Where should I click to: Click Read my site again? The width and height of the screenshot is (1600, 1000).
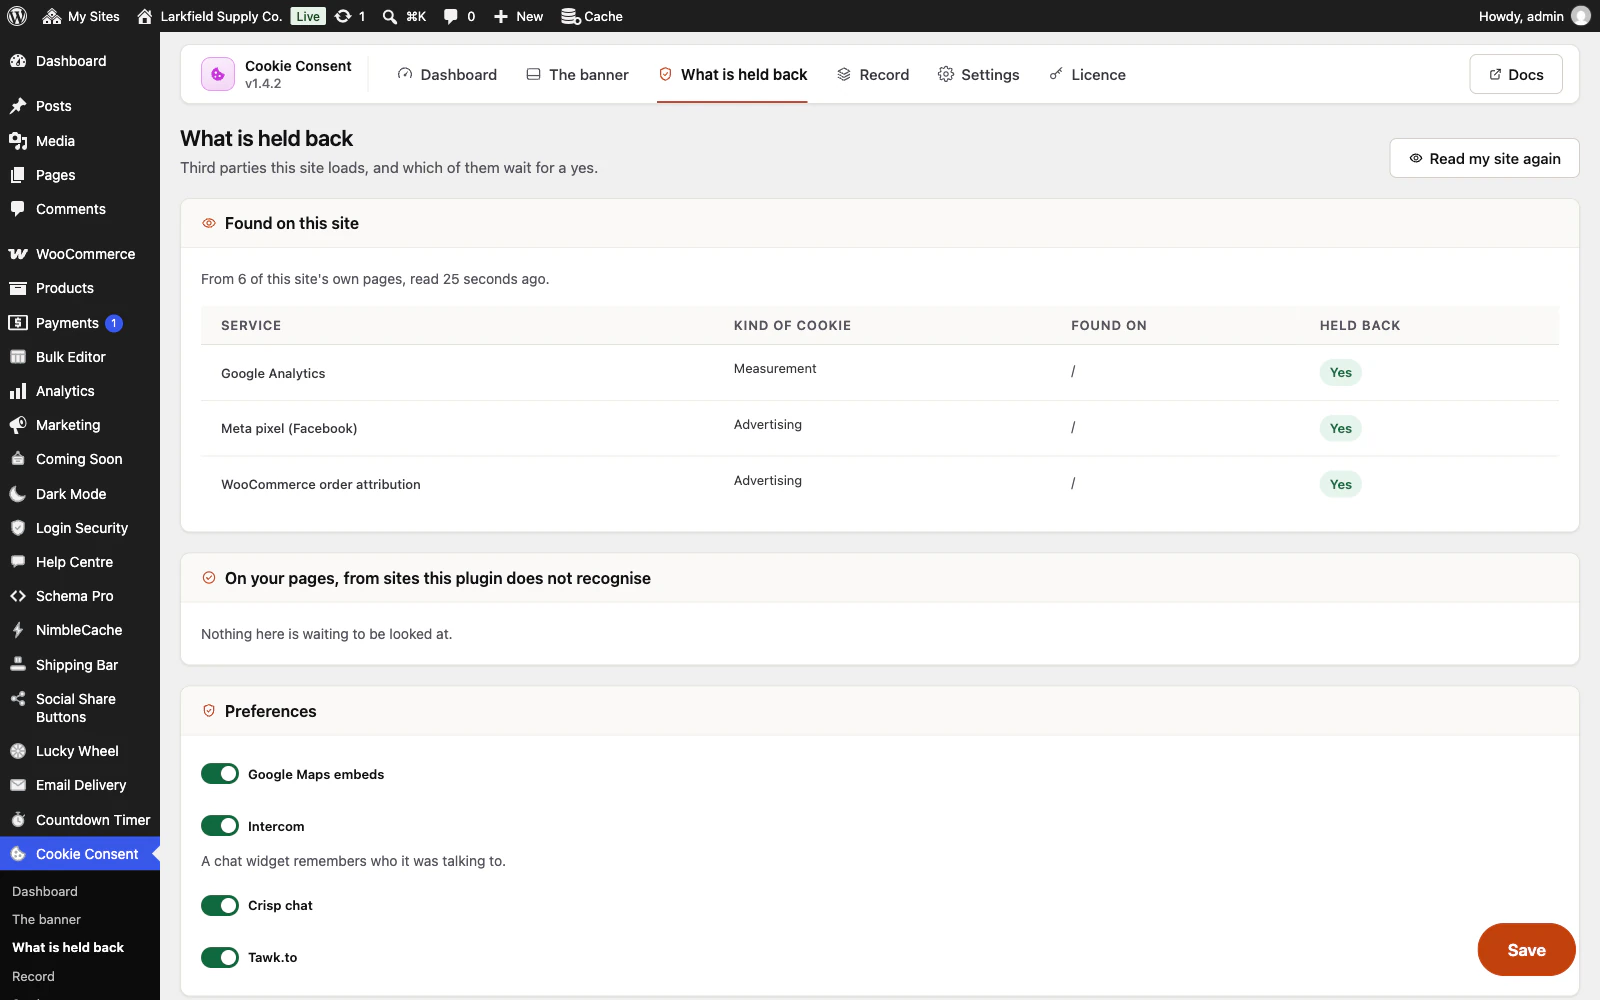click(1484, 158)
